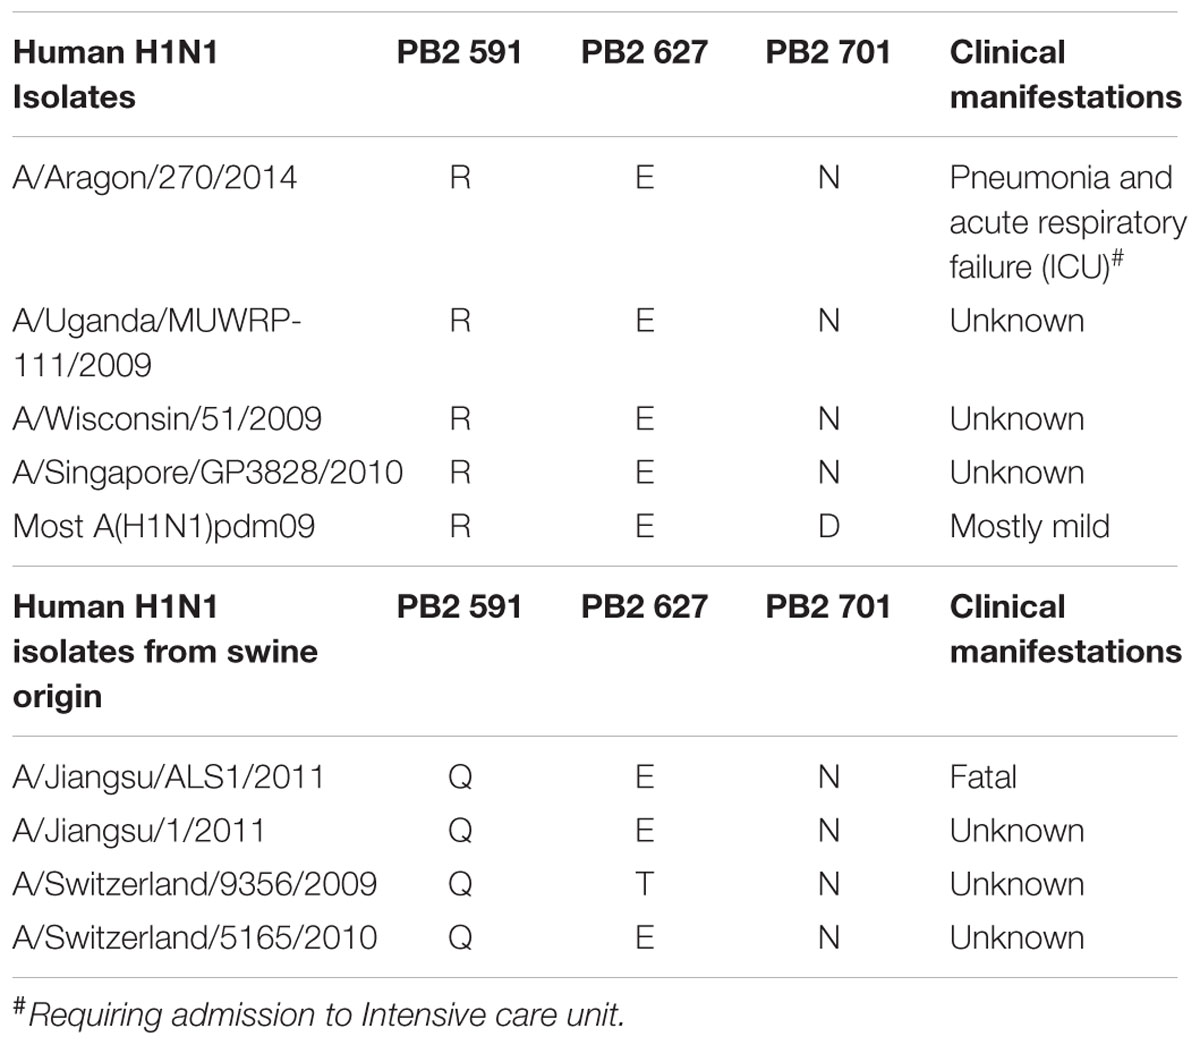Click the 'Requiring admission to Intensive care unit' footnote
Image resolution: width=1200 pixels, height=1045 pixels.
pyautogui.click(x=319, y=1014)
